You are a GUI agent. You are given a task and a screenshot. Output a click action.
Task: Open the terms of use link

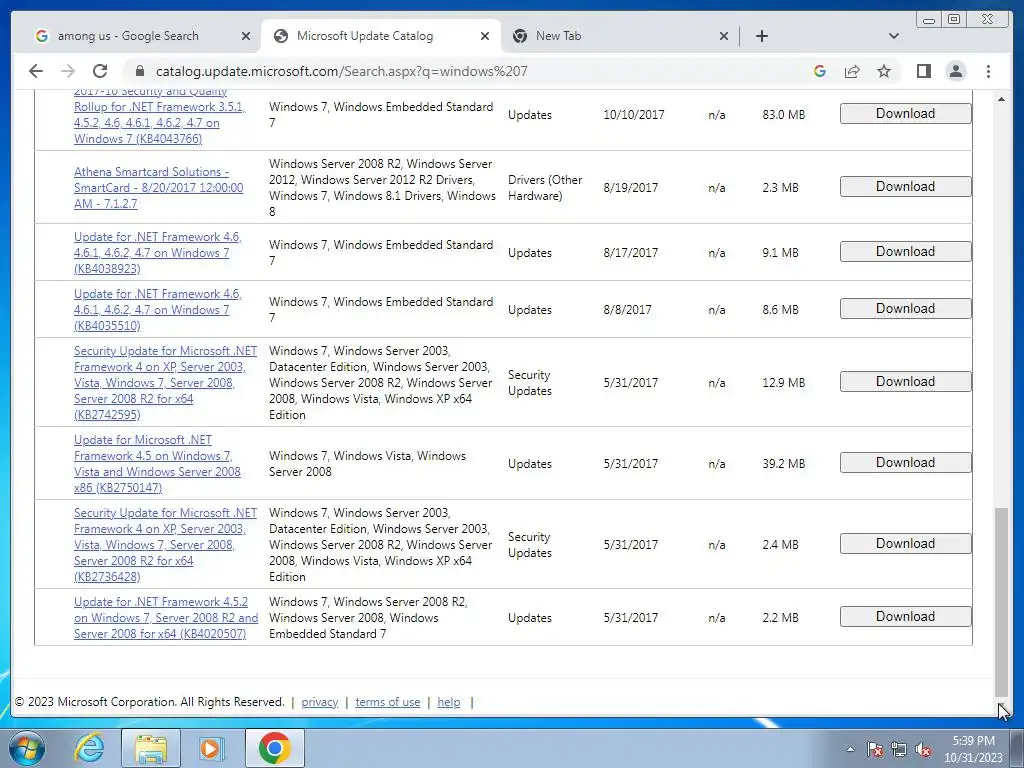(387, 702)
